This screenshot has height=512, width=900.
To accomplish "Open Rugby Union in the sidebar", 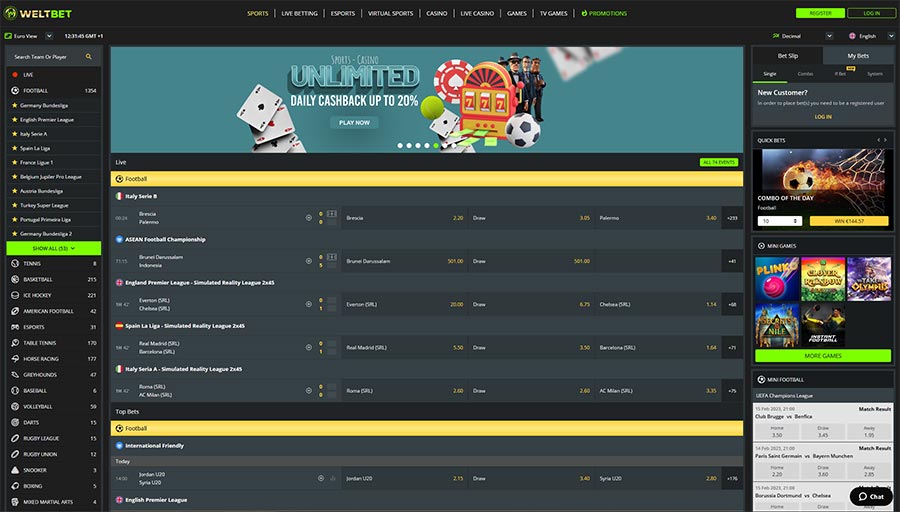I will (x=53, y=454).
